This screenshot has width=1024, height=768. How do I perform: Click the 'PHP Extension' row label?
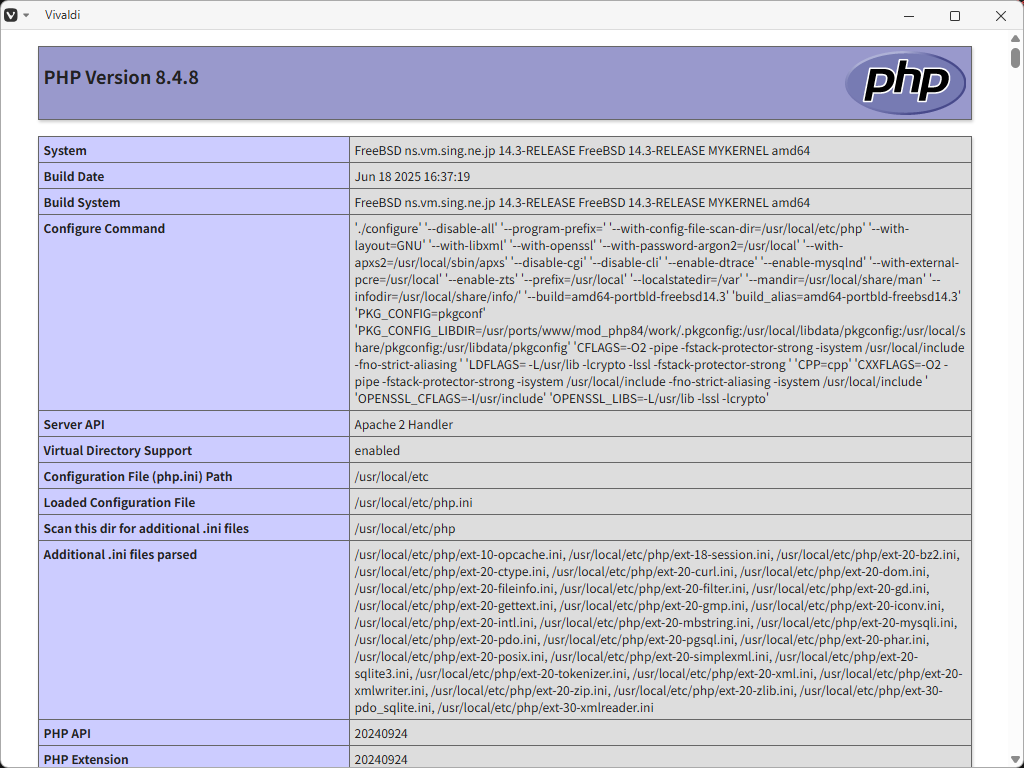[86, 760]
